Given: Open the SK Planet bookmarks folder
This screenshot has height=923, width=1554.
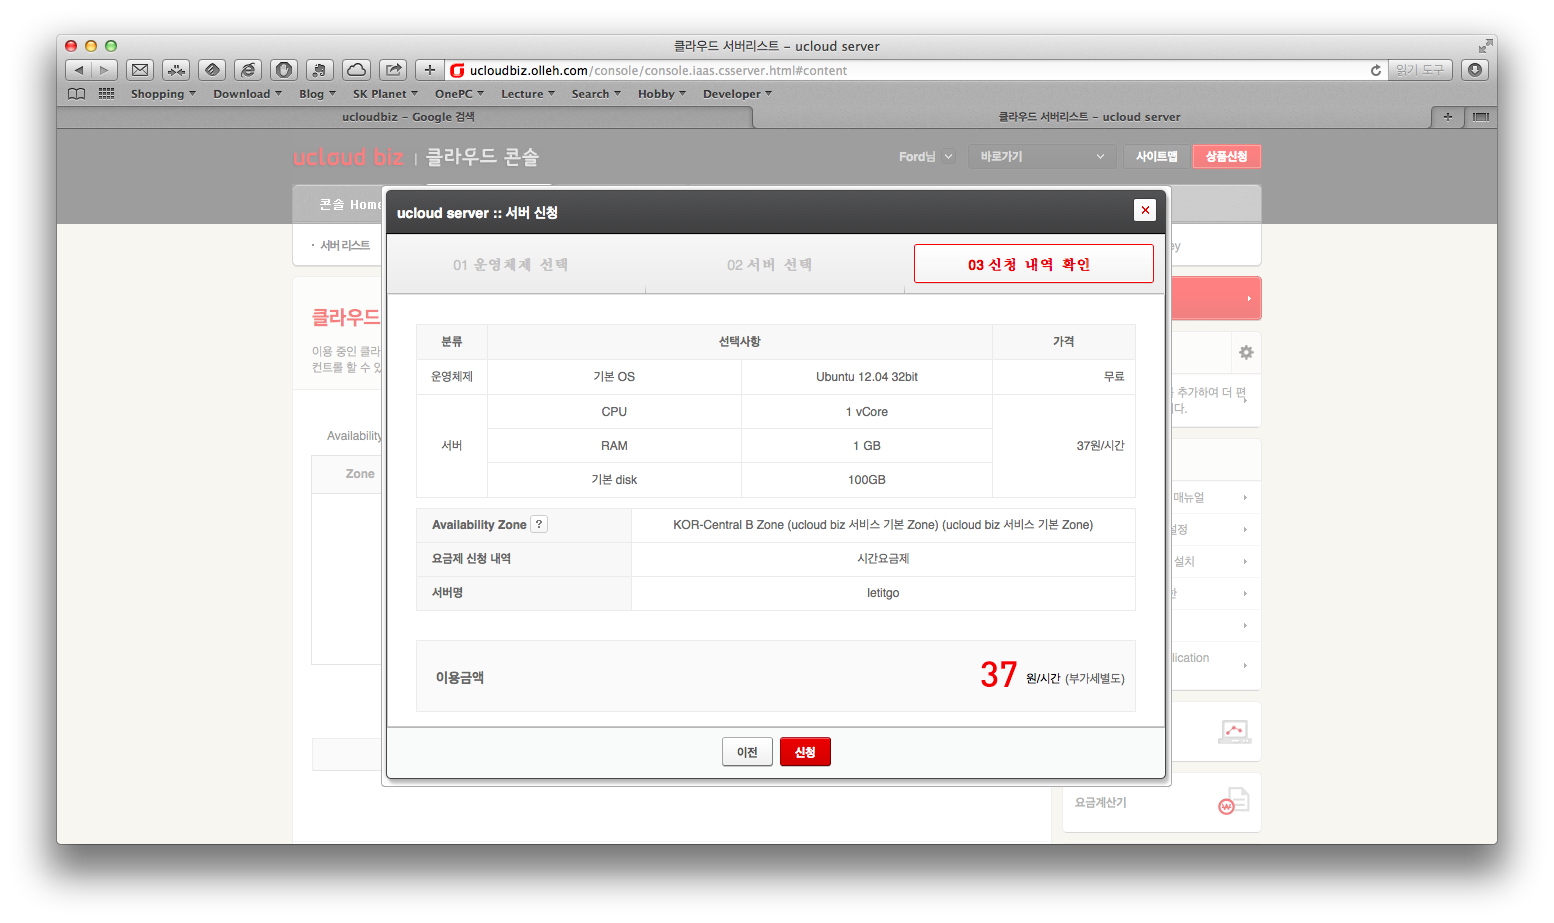Looking at the screenshot, I should pyautogui.click(x=385, y=94).
